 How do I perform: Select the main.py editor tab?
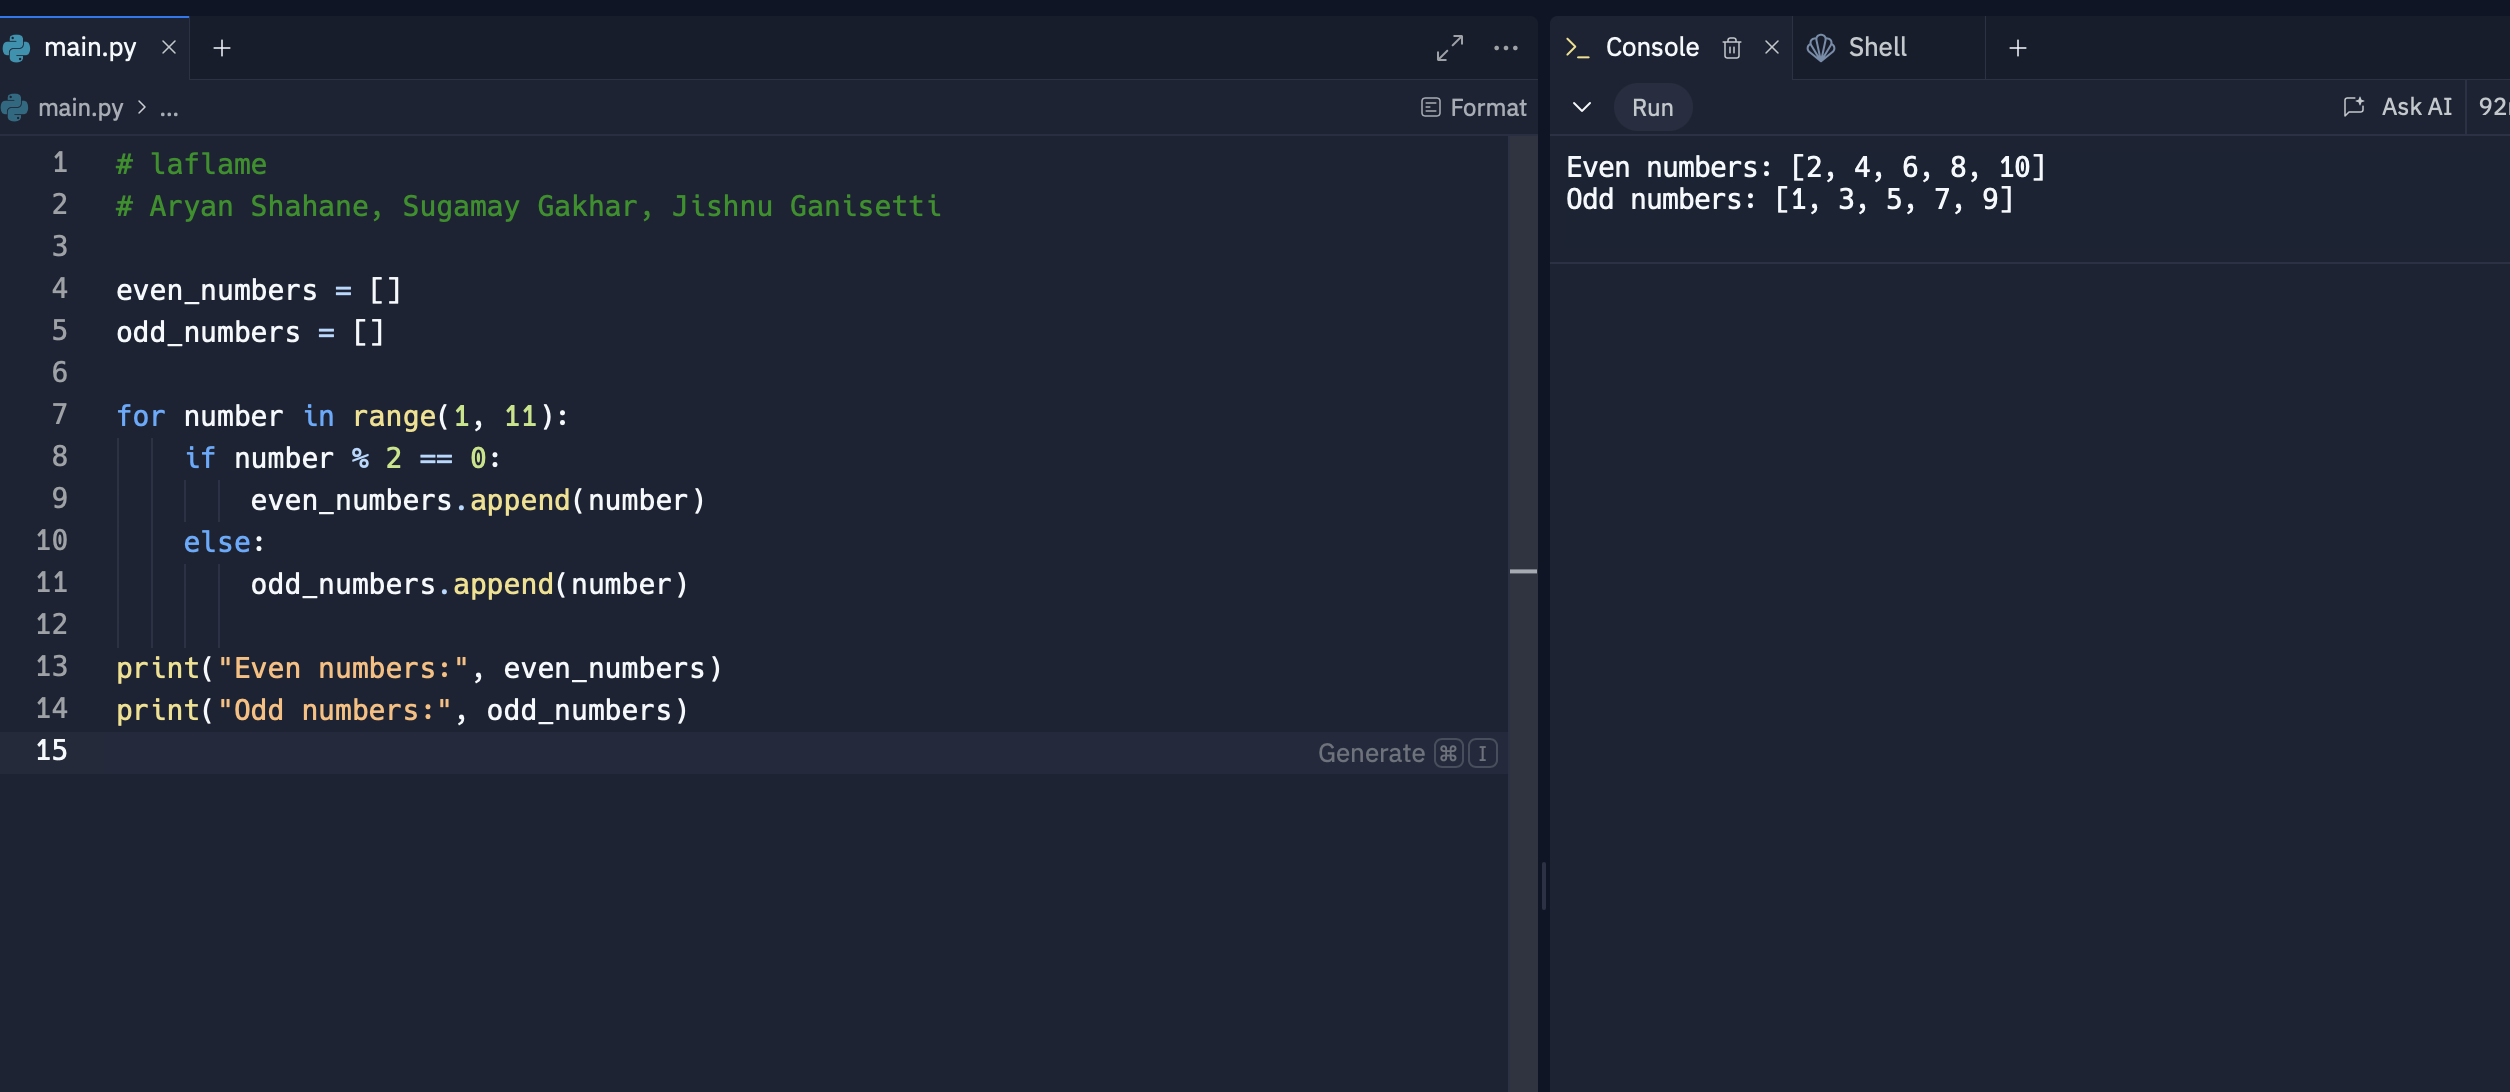89,47
